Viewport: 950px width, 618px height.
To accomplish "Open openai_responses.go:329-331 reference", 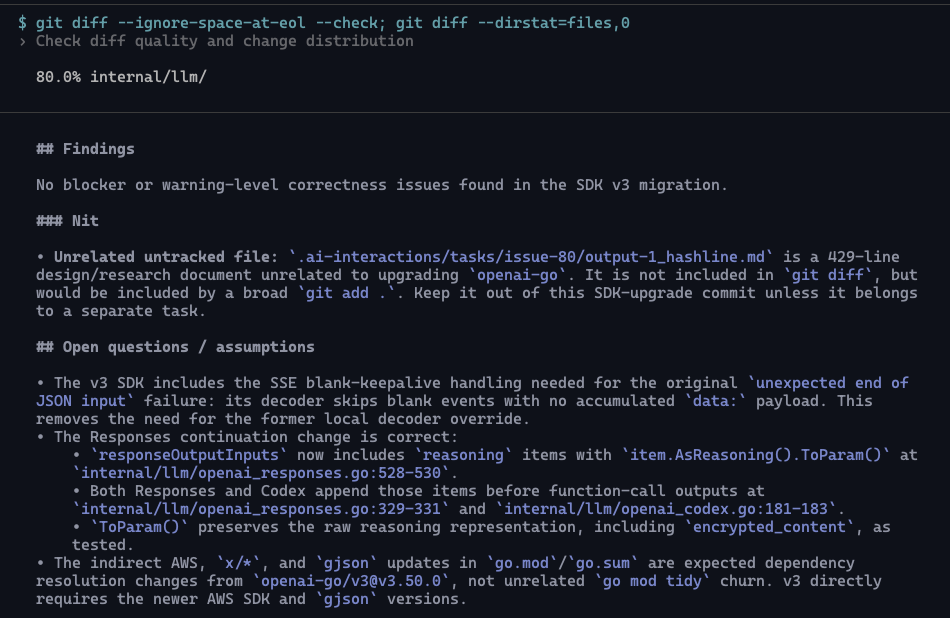I will [x=261, y=509].
